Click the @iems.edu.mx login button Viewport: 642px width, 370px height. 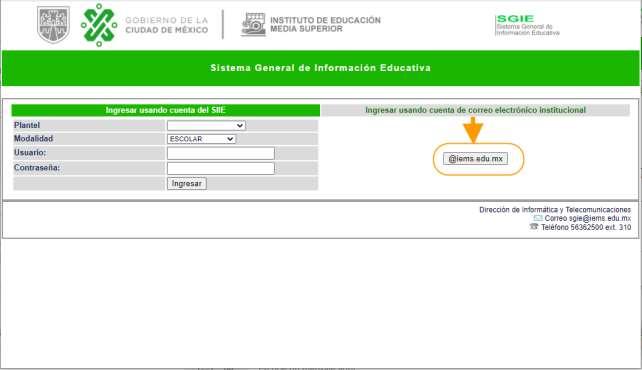(475, 159)
